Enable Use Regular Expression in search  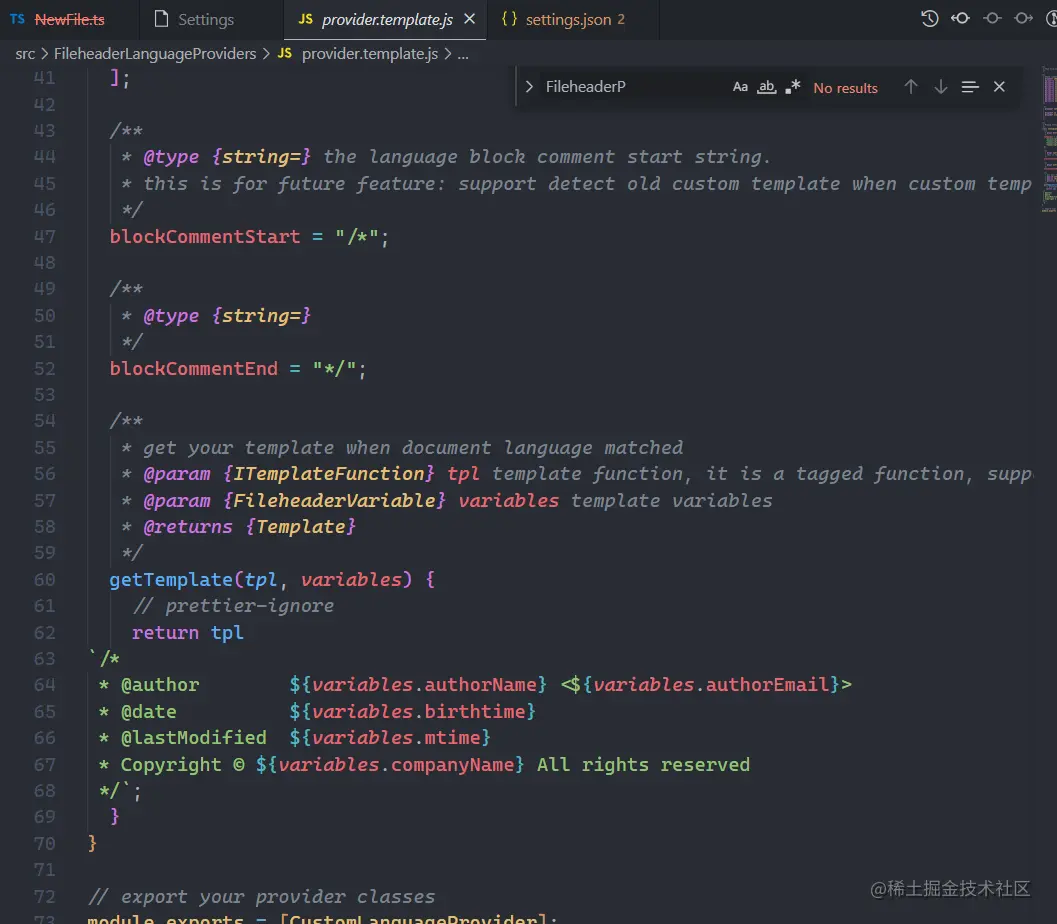point(793,87)
